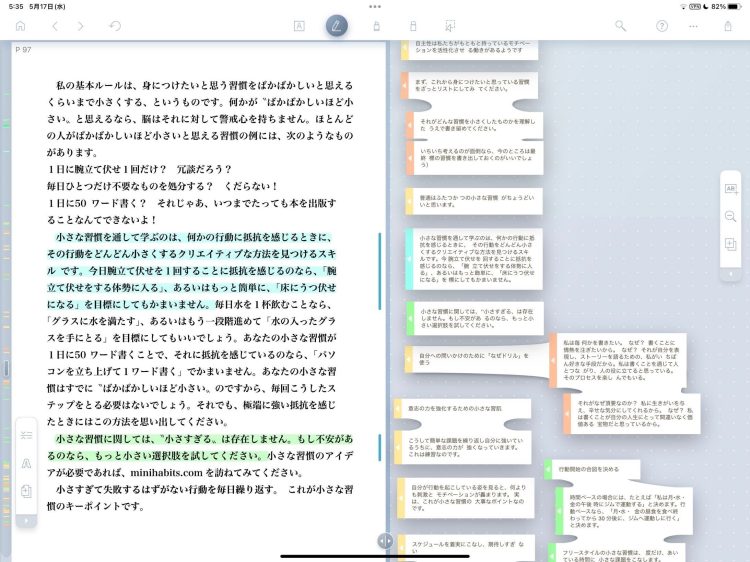Collapse the card starting それがどんな習慣を小さくした

point(410,125)
